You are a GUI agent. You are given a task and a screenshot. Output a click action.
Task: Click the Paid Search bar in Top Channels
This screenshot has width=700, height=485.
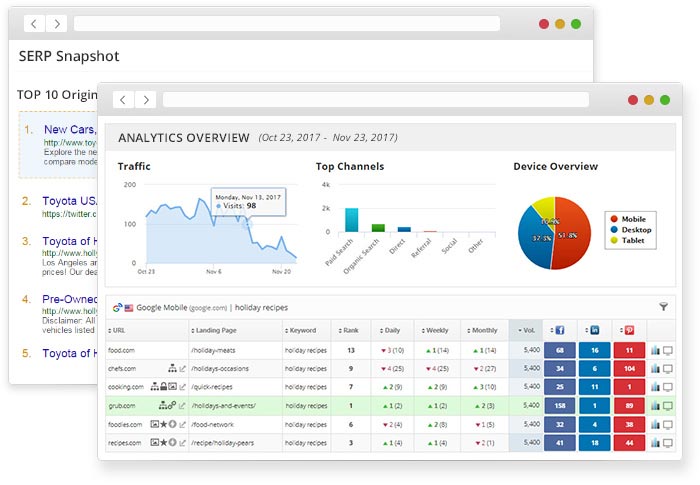pos(352,220)
